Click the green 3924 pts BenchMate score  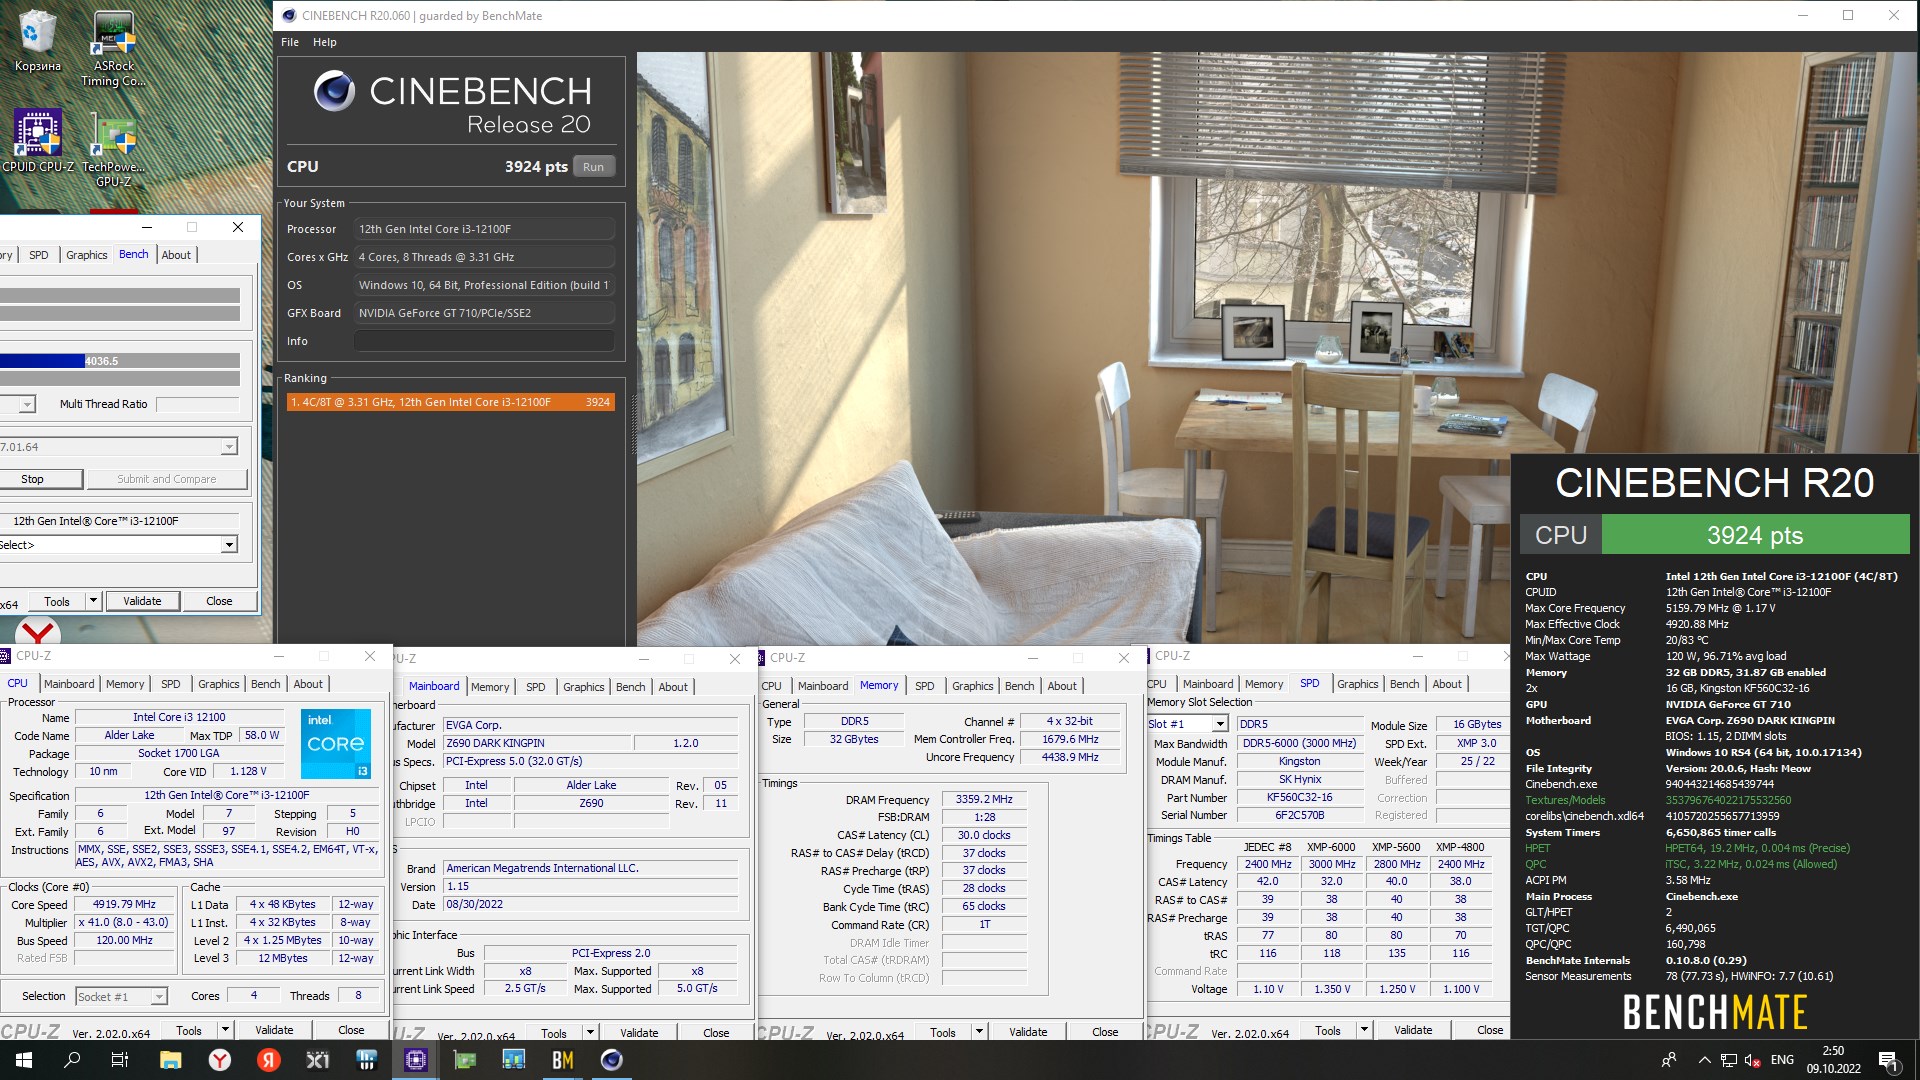(1755, 535)
